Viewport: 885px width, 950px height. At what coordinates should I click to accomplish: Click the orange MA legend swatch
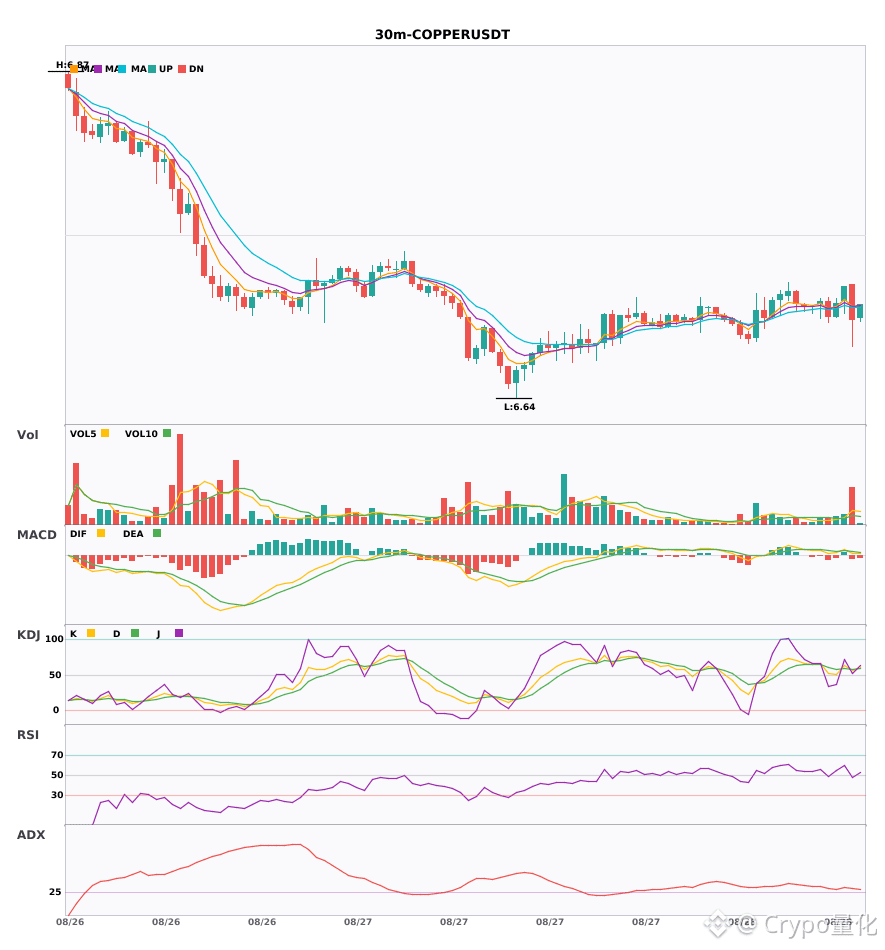[74, 69]
